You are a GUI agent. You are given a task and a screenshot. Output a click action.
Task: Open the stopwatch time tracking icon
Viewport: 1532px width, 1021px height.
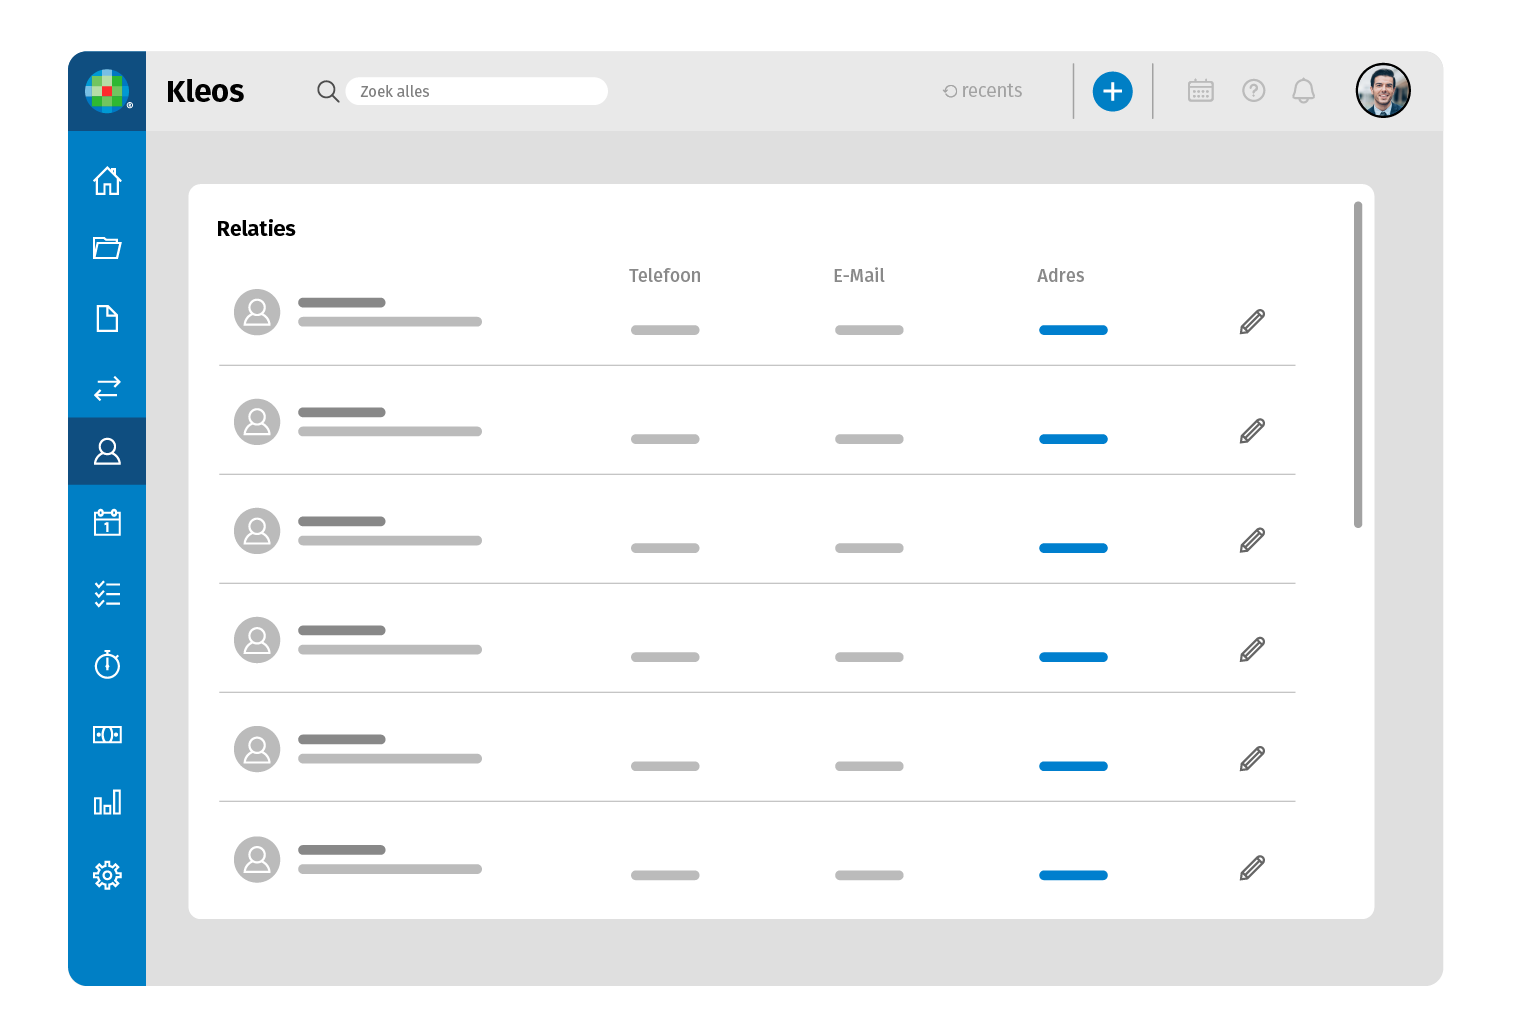coord(107,664)
